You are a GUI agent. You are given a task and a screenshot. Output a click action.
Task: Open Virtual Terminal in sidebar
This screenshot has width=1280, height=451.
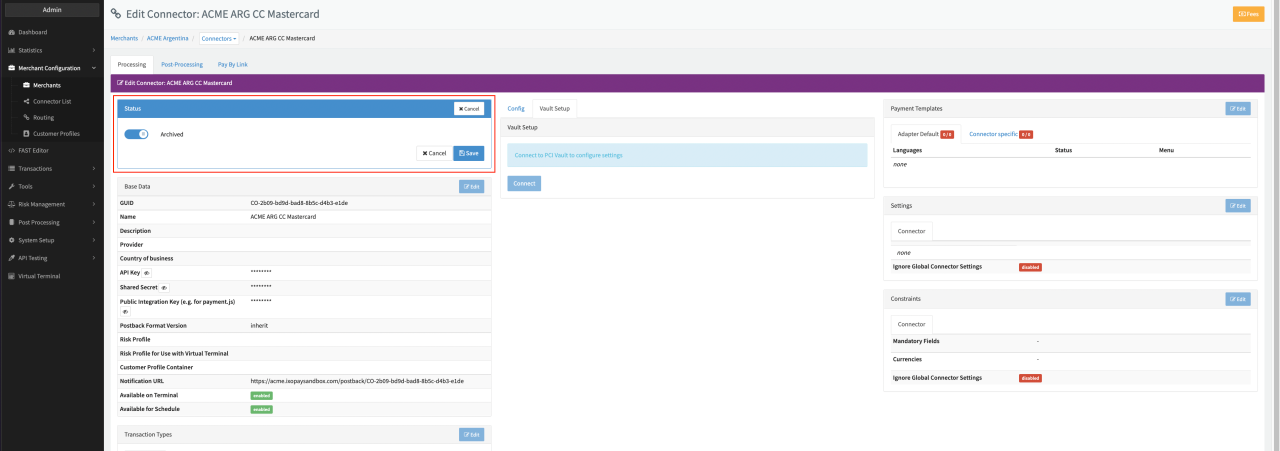point(39,275)
